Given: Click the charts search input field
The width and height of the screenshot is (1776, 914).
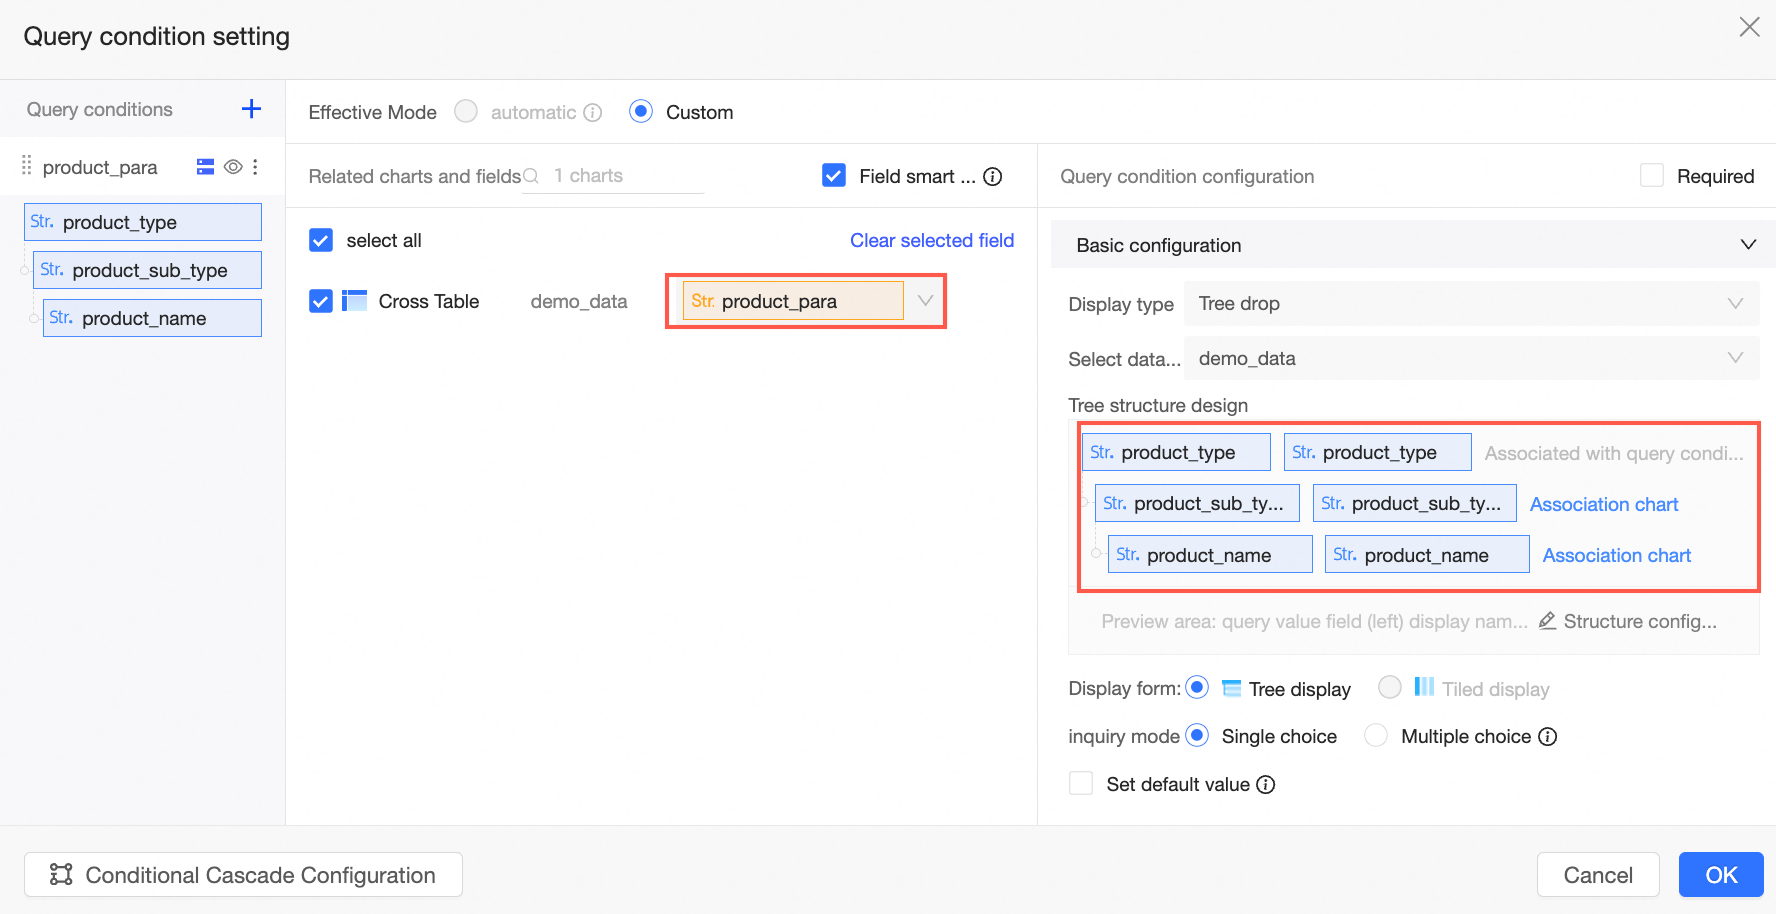Looking at the screenshot, I should [x=626, y=176].
